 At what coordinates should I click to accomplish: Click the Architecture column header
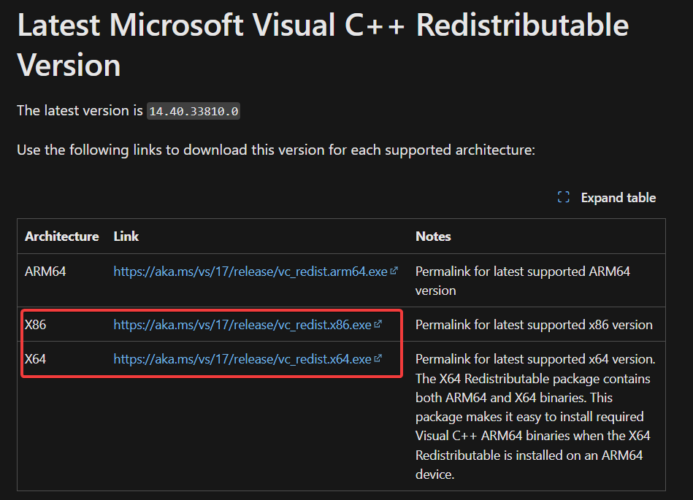point(62,236)
